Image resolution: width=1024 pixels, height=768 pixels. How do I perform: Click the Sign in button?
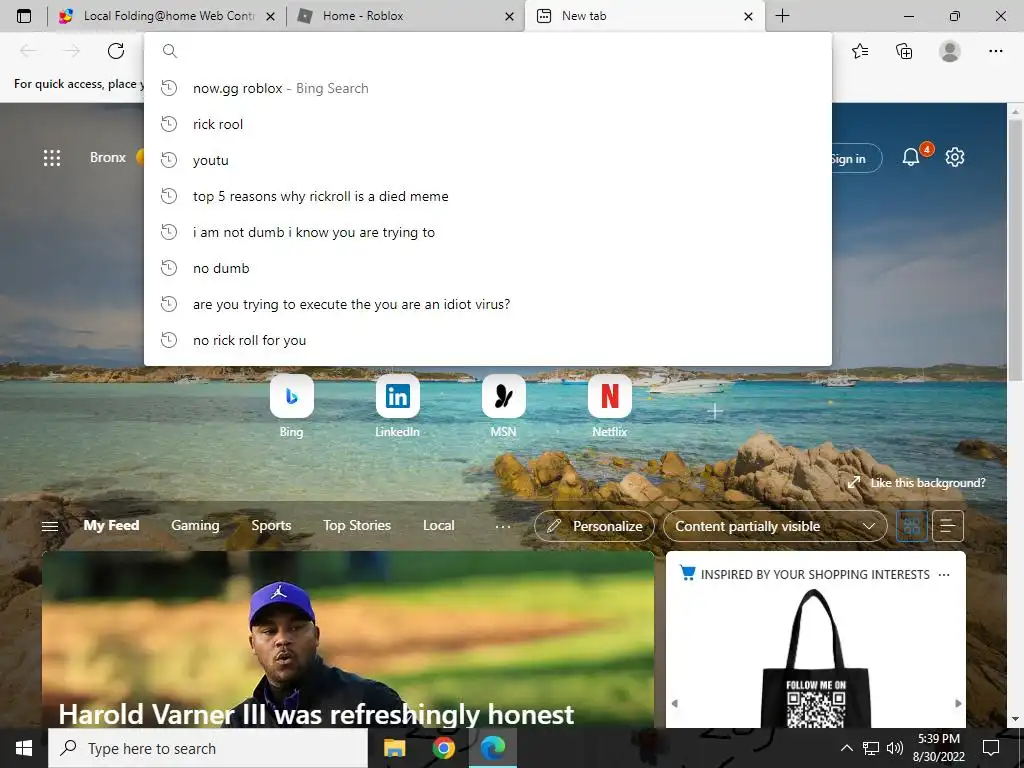[x=855, y=158]
